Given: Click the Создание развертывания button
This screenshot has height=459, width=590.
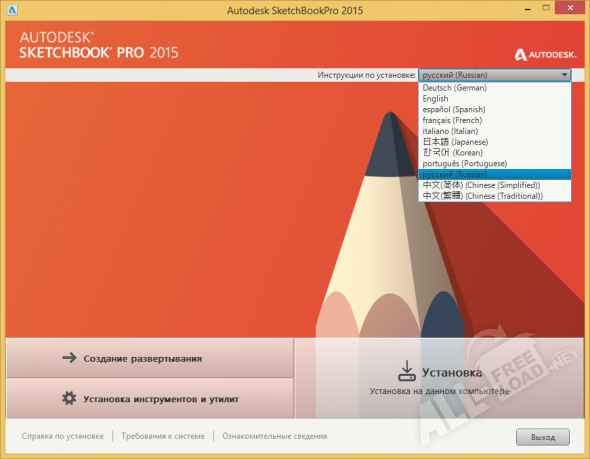Looking at the screenshot, I should click(150, 358).
